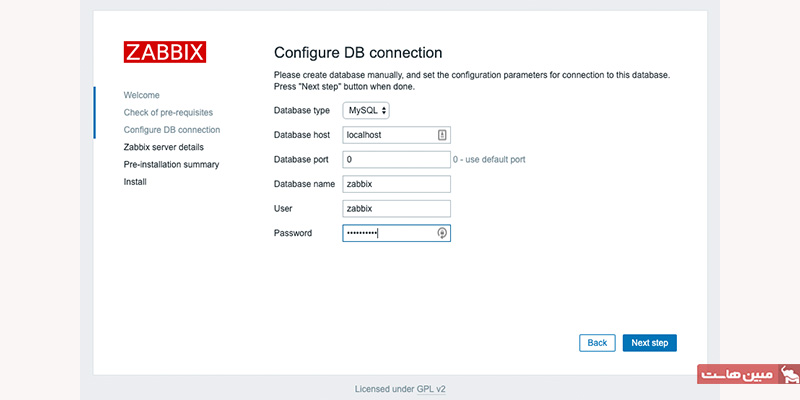Click the 'Configure DB connection' heading
The width and height of the screenshot is (800, 400).
[x=358, y=53]
